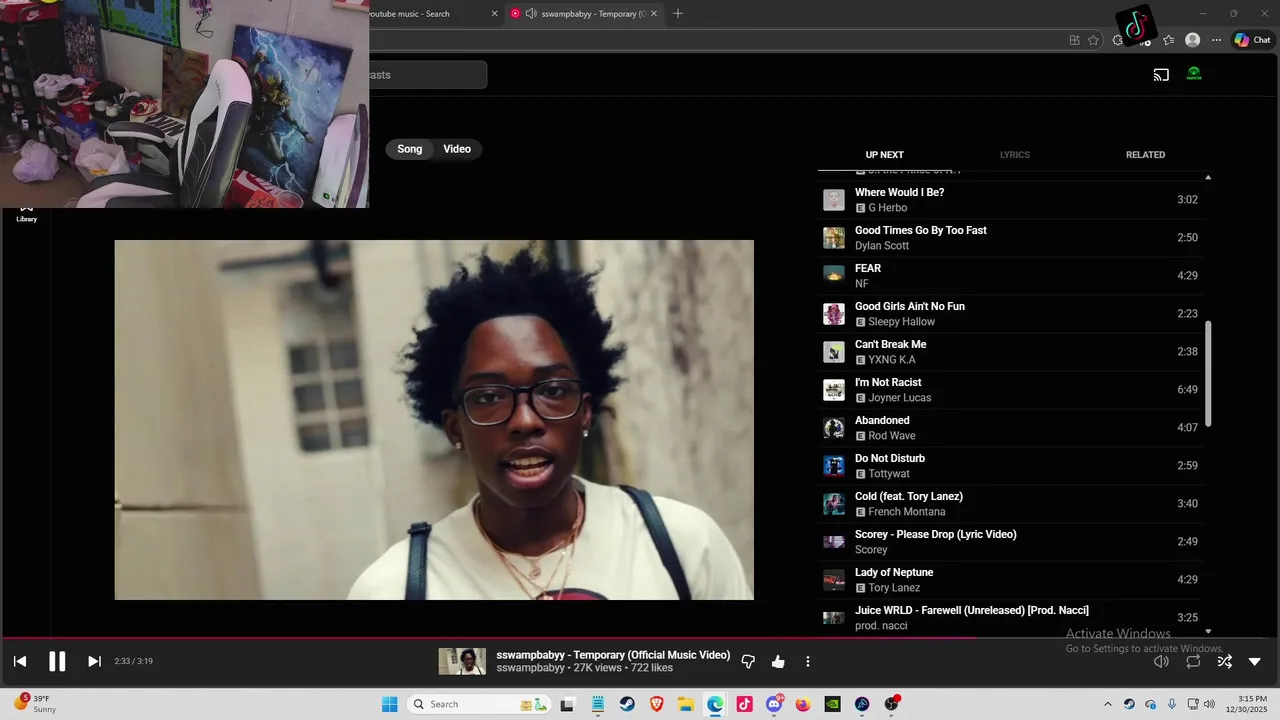Viewport: 1280px width, 720px height.
Task: Play Cold (feat. Tory Lanez) from the queue
Action: click(1010, 504)
